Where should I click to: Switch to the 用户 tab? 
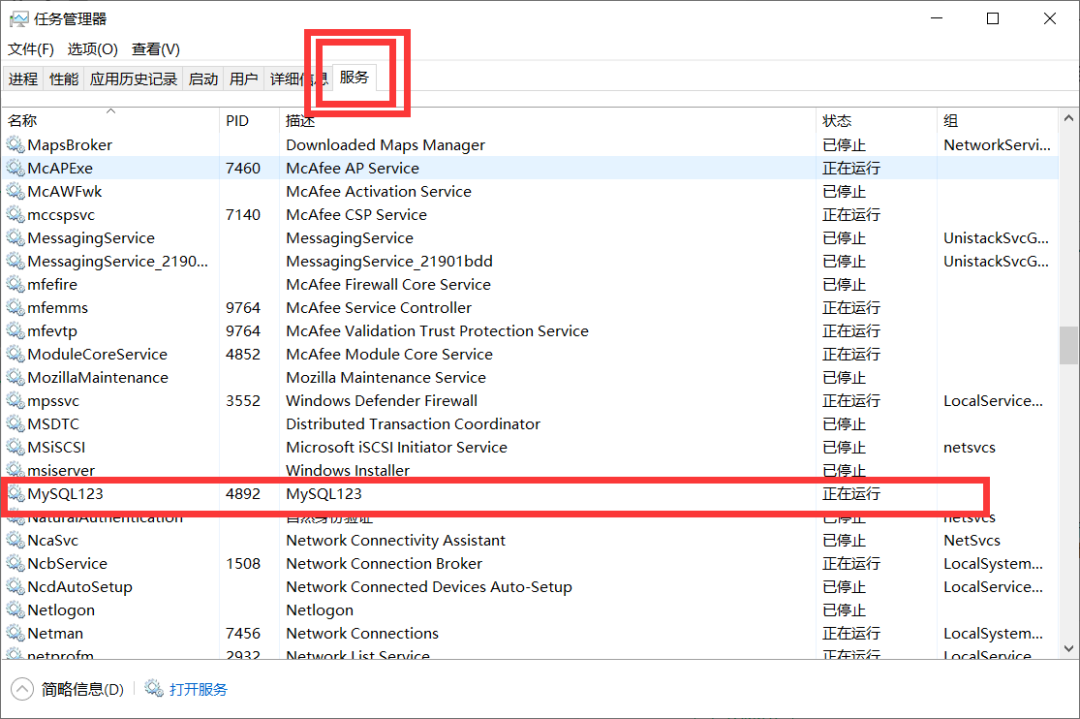click(244, 79)
